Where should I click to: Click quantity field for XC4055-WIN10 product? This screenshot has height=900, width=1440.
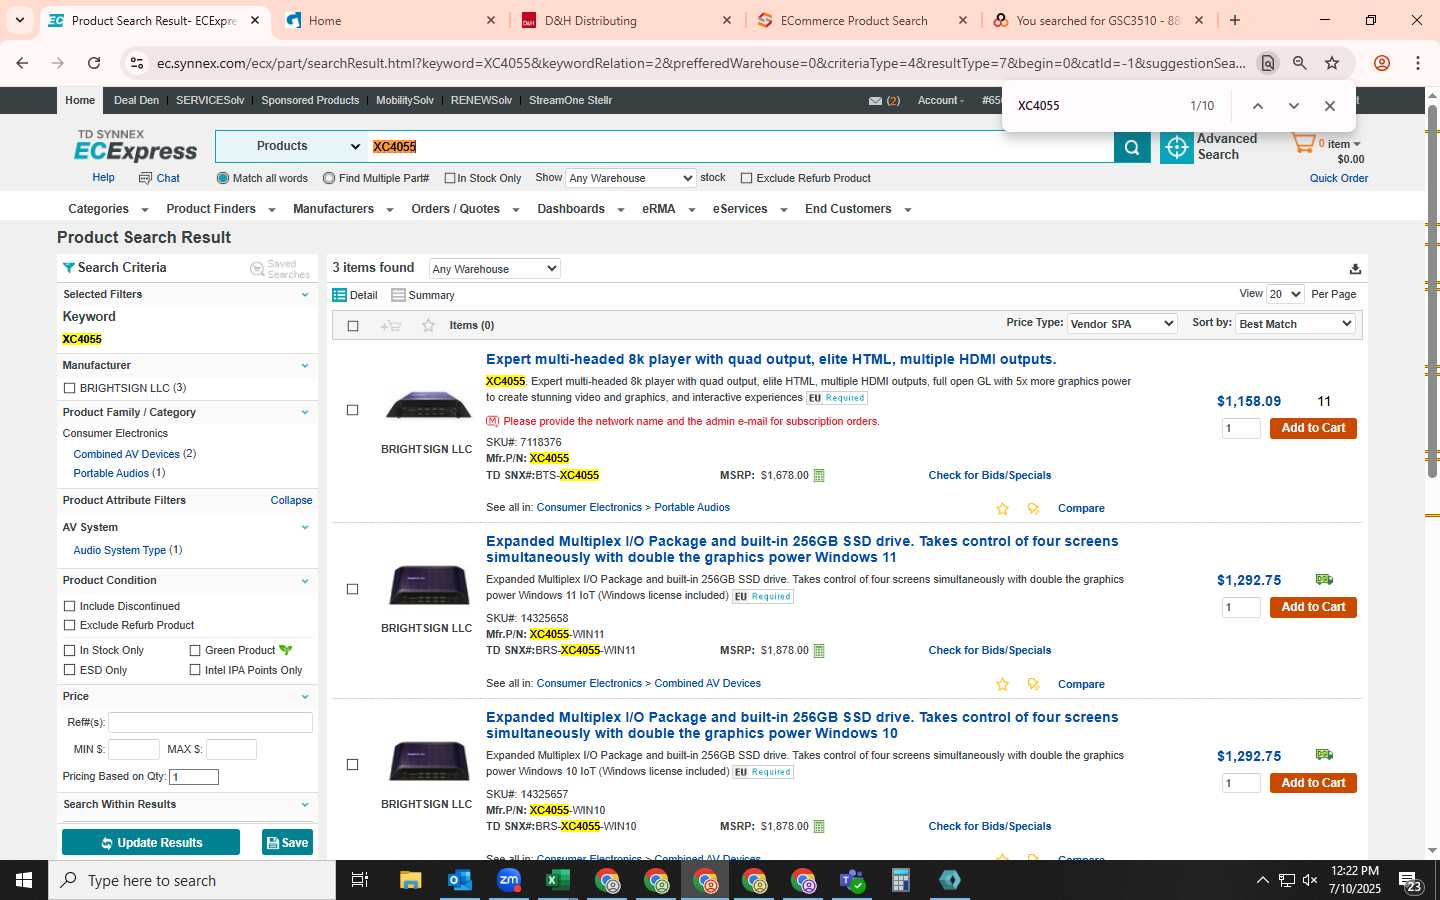[1241, 784]
